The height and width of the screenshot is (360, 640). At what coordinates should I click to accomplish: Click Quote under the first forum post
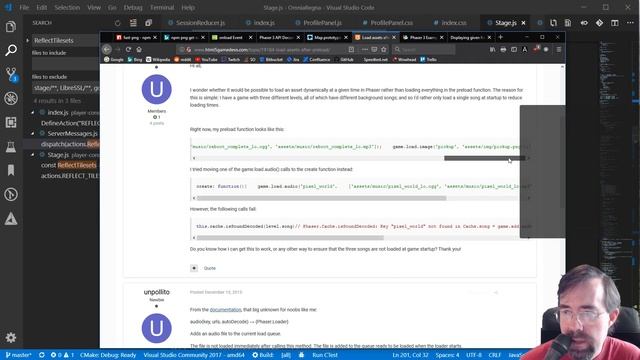click(210, 268)
